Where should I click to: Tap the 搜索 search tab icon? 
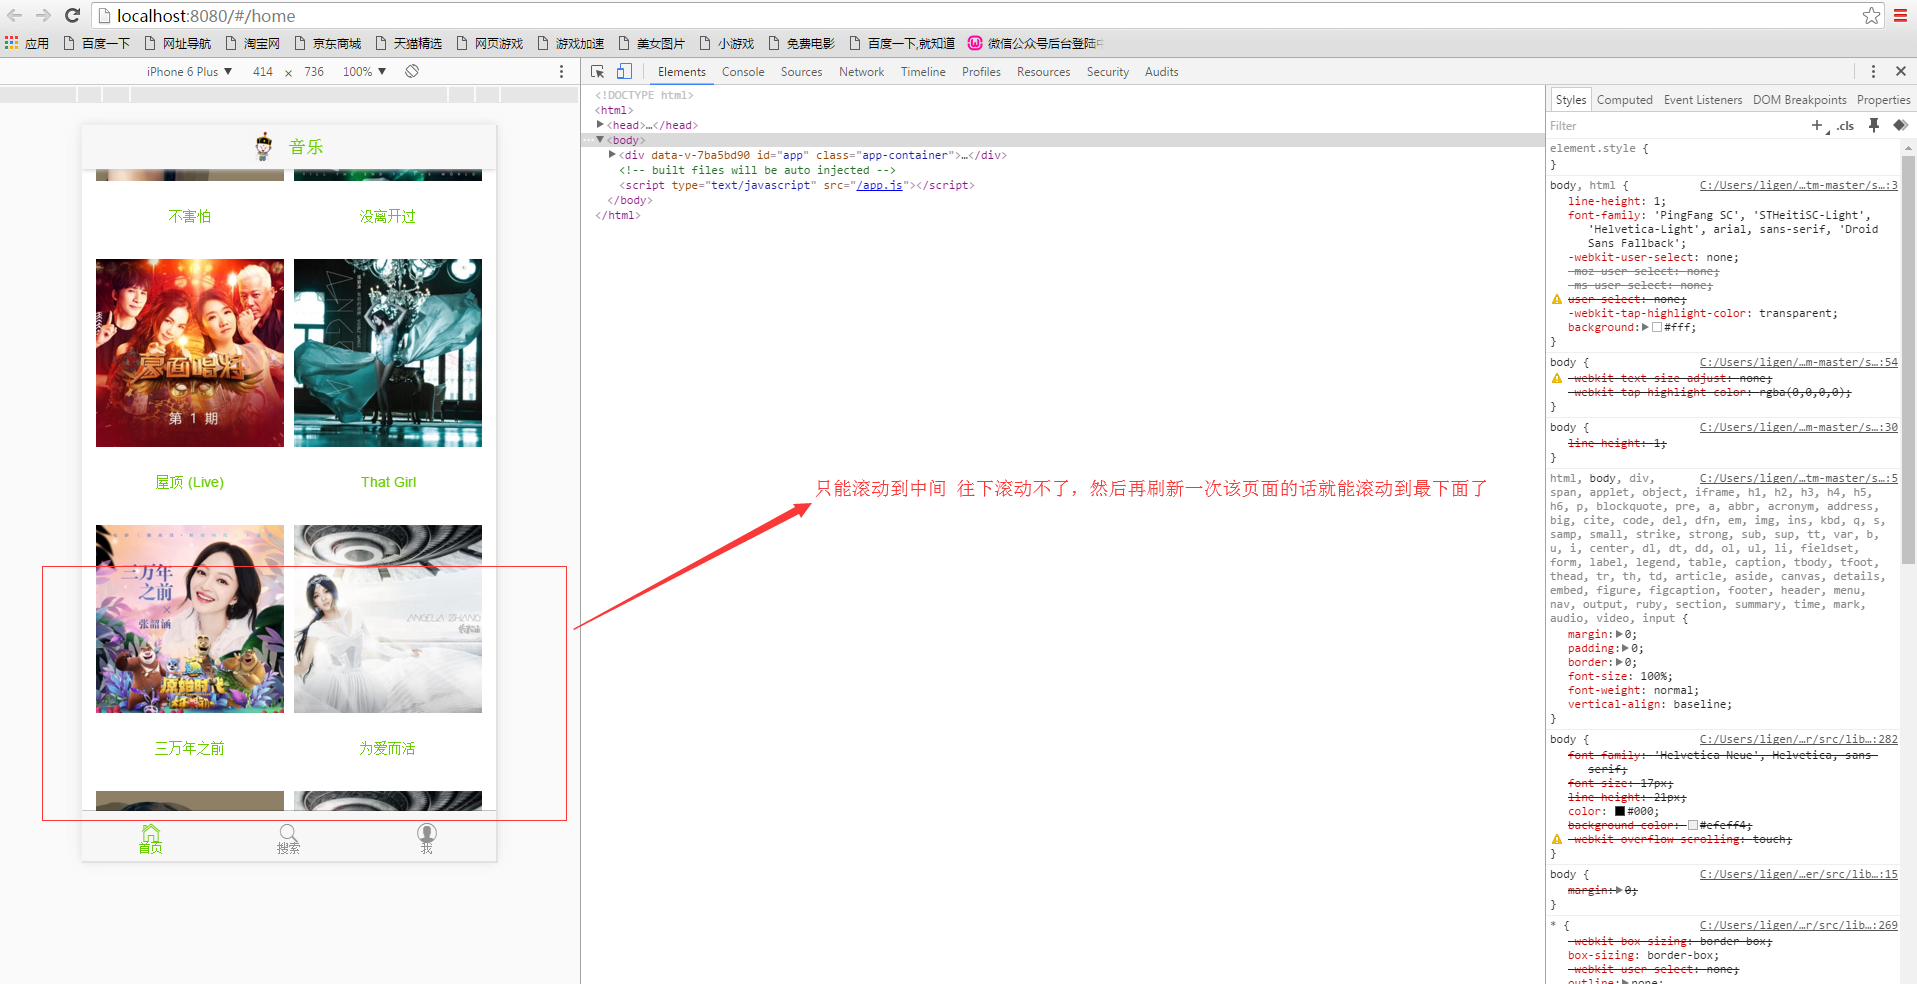click(288, 838)
